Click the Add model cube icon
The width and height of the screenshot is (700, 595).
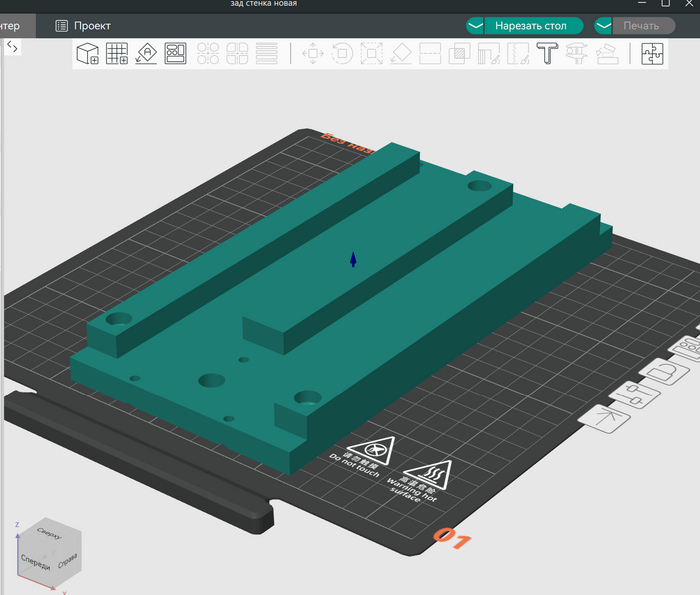click(88, 54)
